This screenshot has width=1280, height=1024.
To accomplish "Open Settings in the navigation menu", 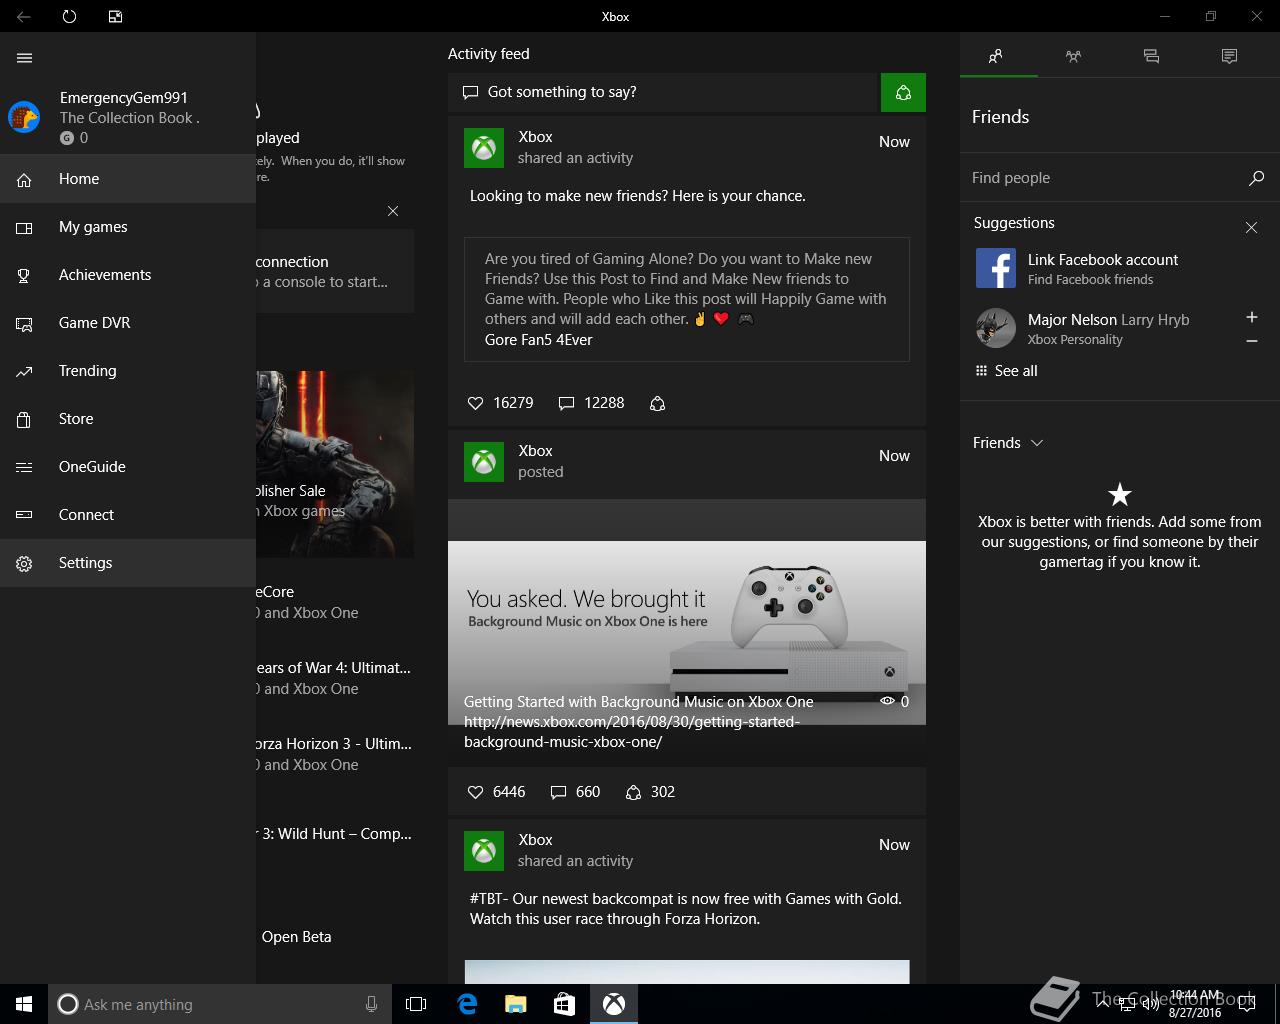I will click(x=85, y=563).
